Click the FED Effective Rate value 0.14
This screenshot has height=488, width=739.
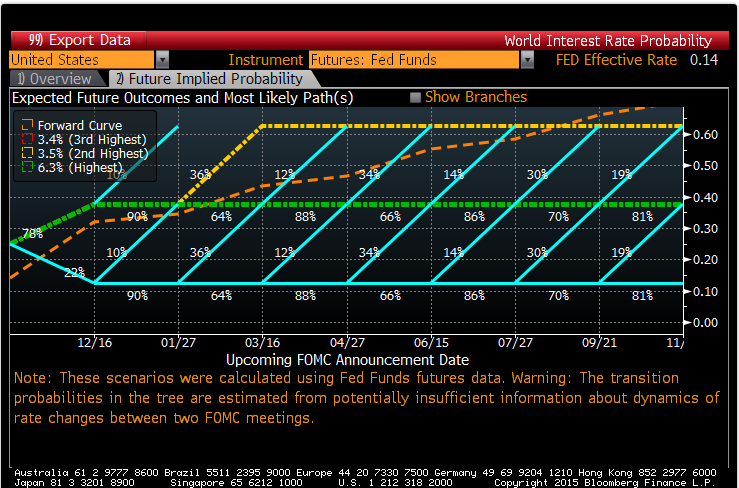(x=704, y=60)
